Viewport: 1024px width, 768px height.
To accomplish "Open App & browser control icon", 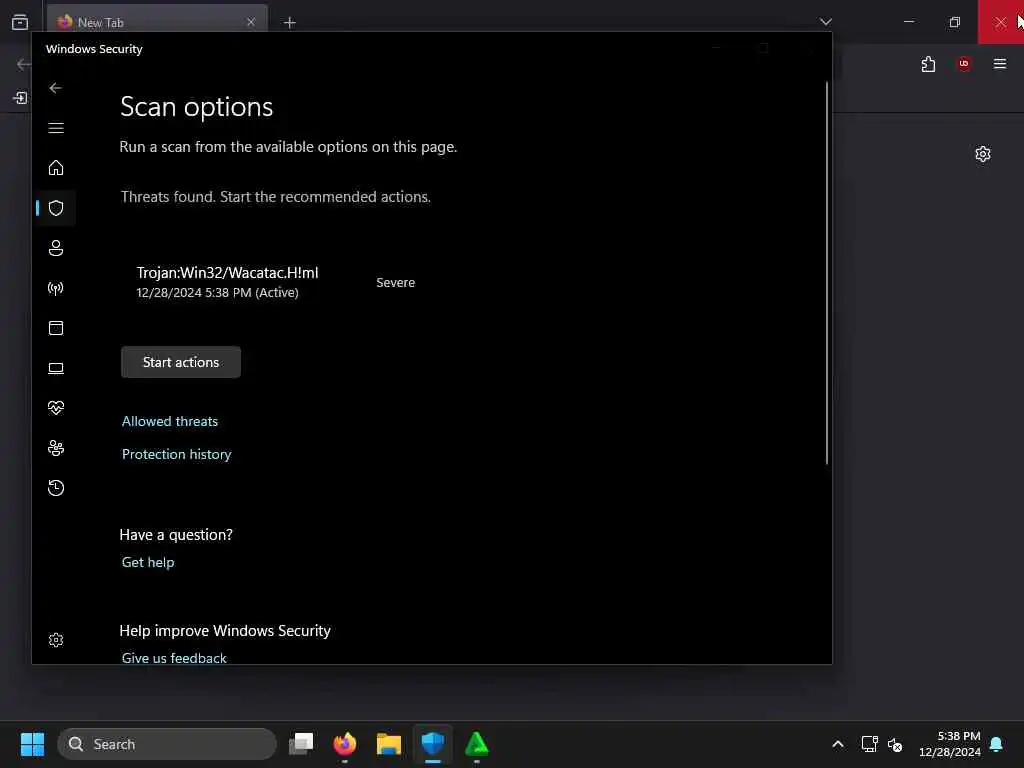I will (56, 328).
